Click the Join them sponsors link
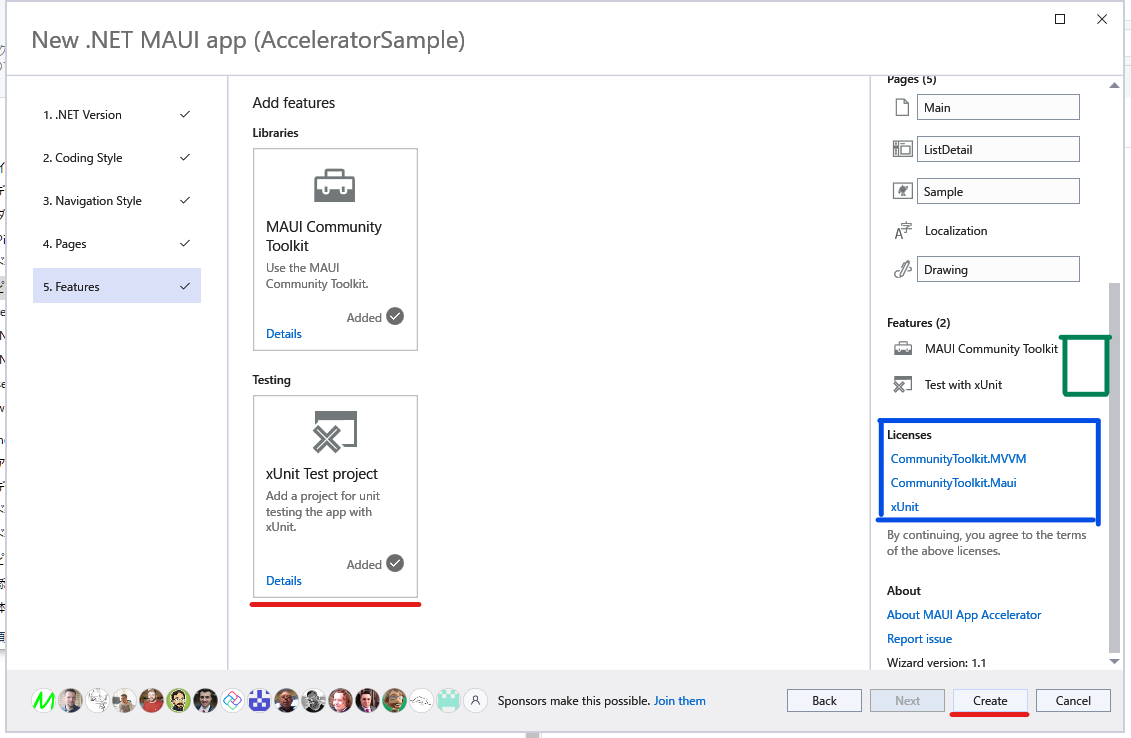Viewport: 1131px width, 738px height. [x=679, y=700]
